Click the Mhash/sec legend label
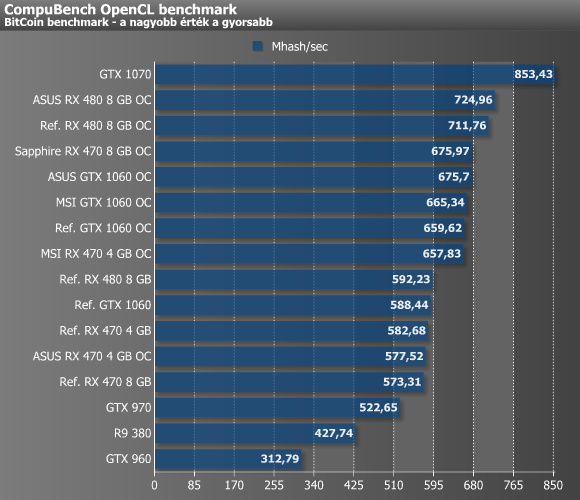The height and width of the screenshot is (500, 580). [300, 47]
